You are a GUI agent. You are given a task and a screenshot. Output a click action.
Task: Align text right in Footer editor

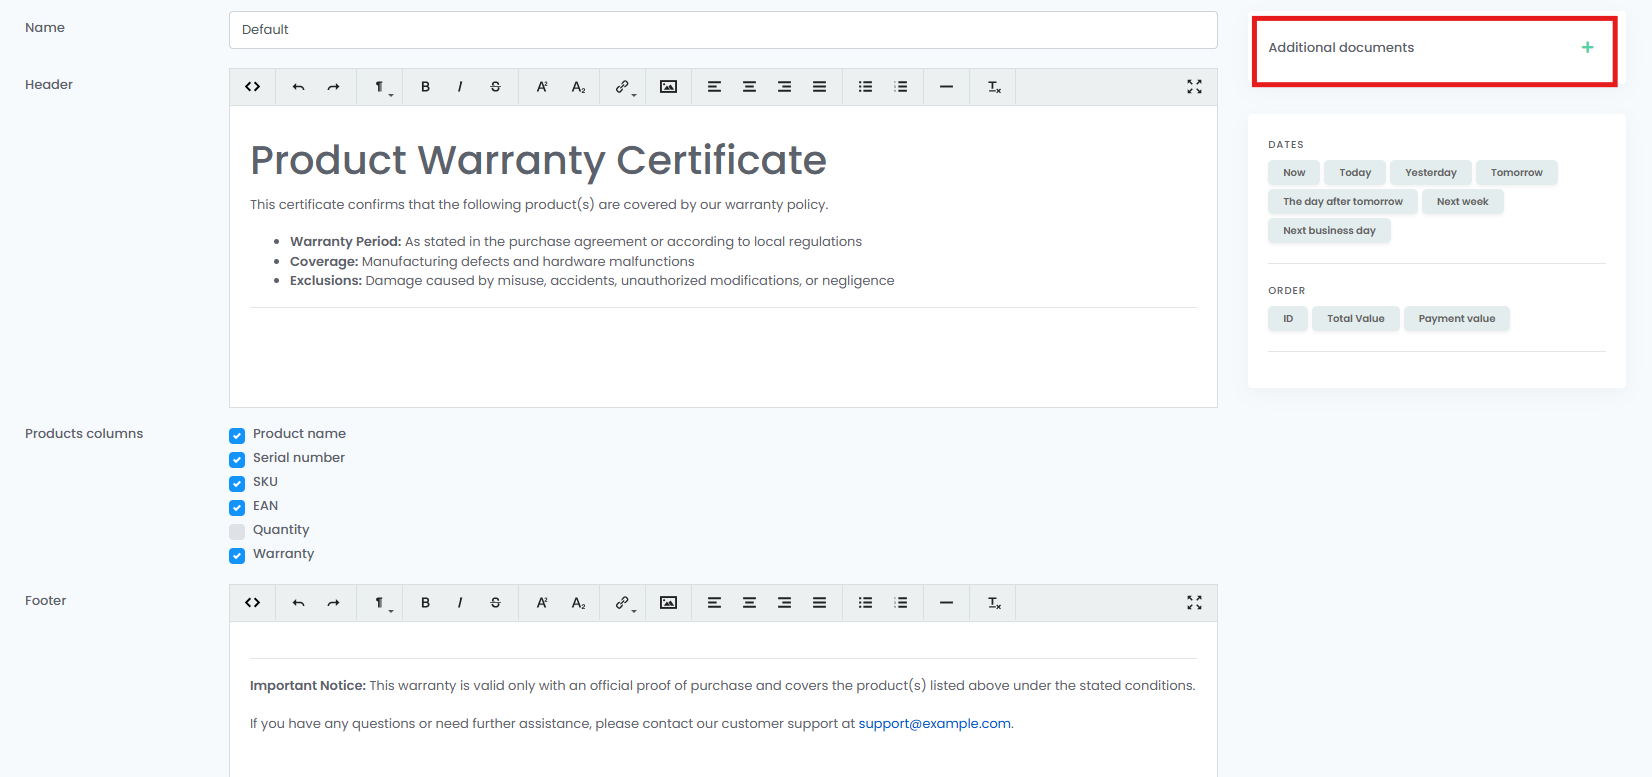(784, 603)
